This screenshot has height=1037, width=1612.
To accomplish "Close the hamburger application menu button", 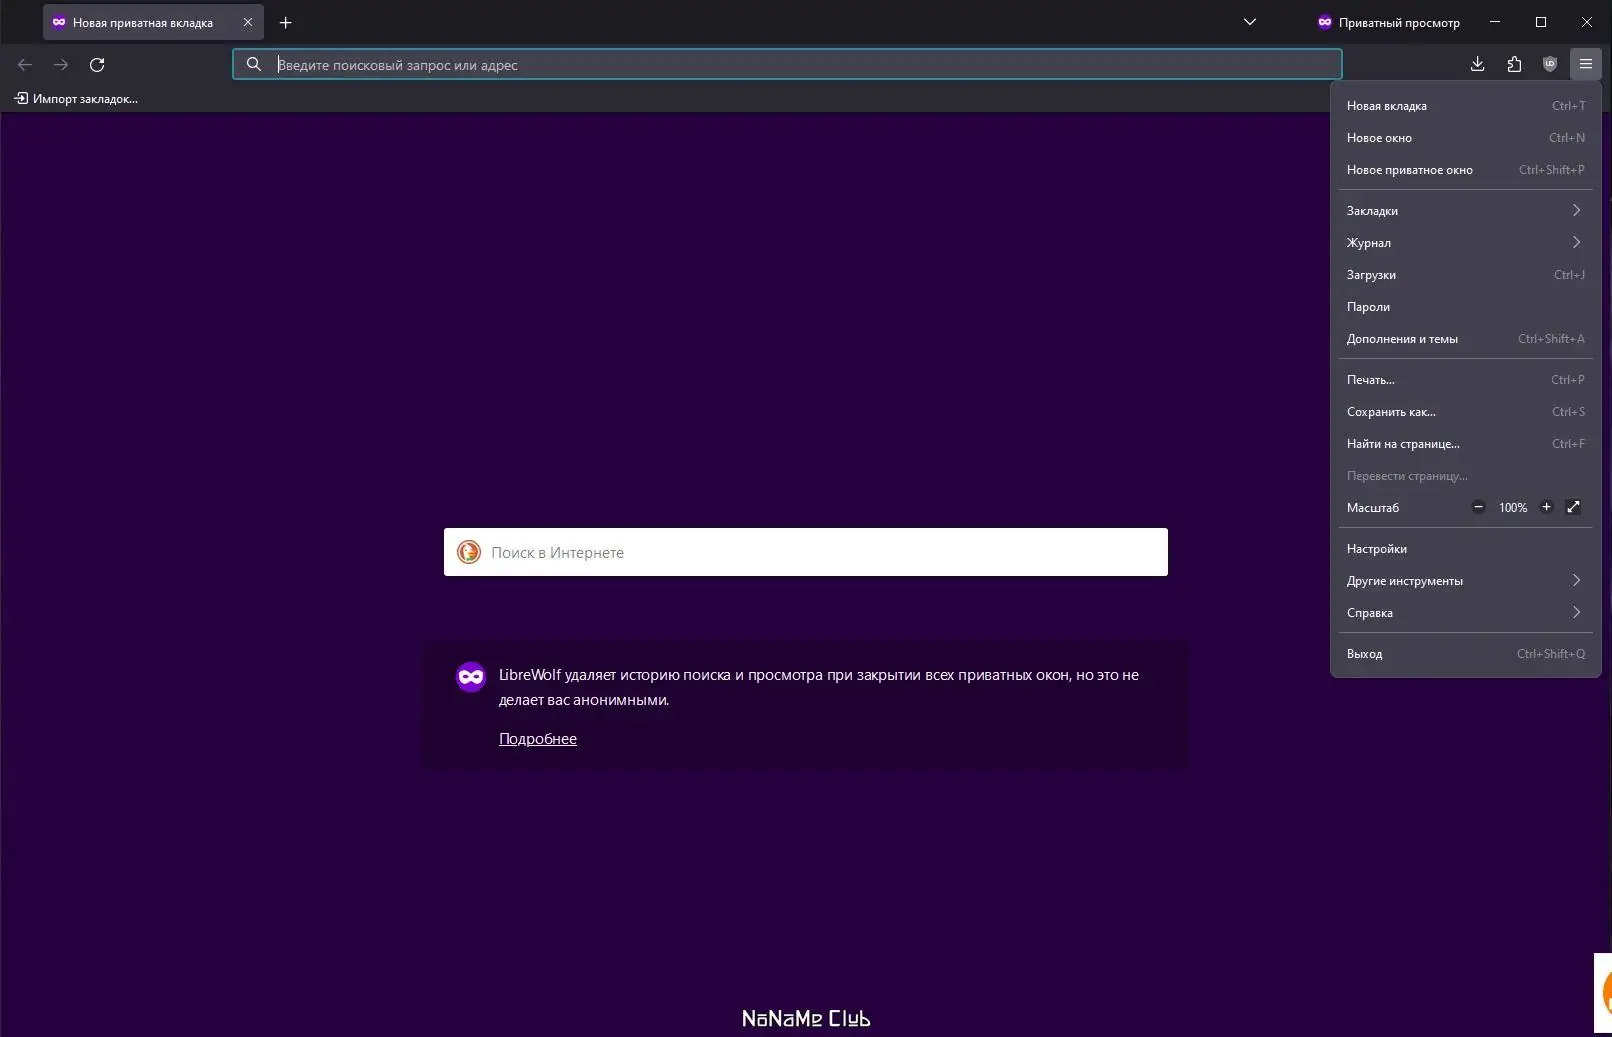I will (1586, 65).
